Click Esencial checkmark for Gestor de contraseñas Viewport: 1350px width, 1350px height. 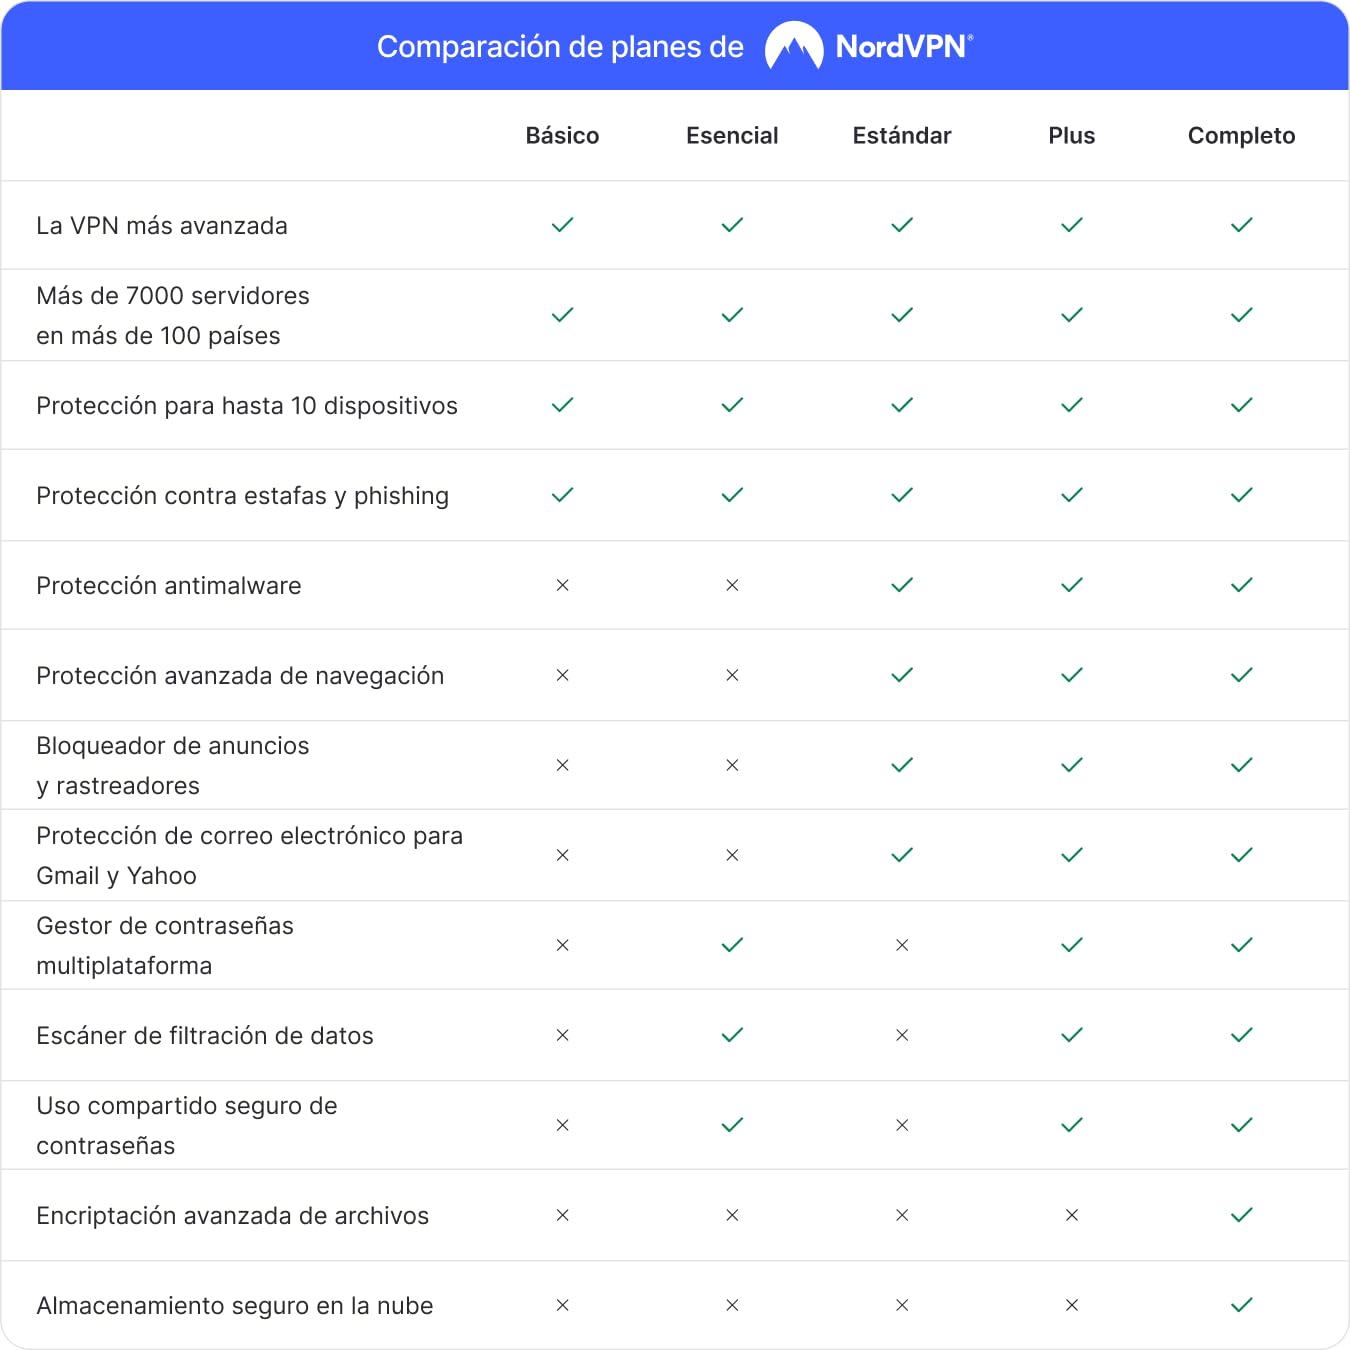point(732,945)
